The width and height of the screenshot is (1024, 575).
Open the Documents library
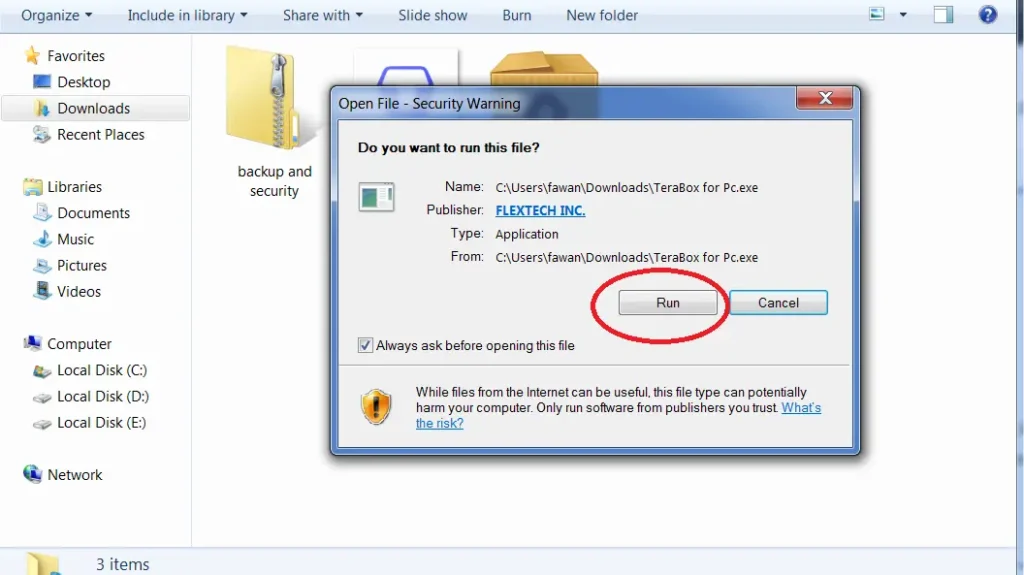93,212
